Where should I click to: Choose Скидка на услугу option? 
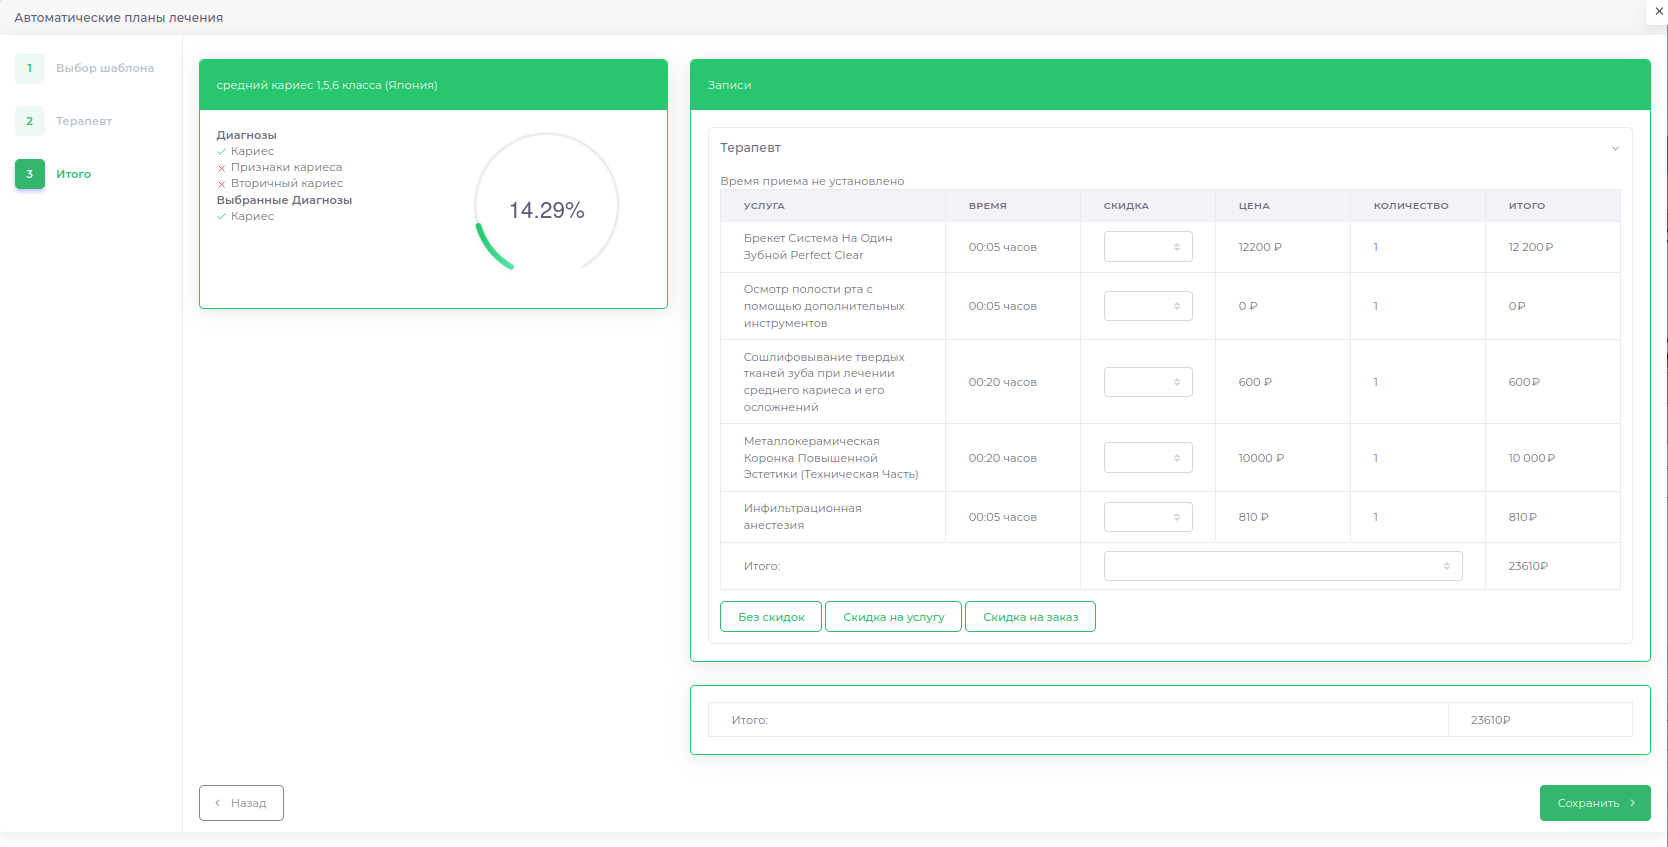893,617
